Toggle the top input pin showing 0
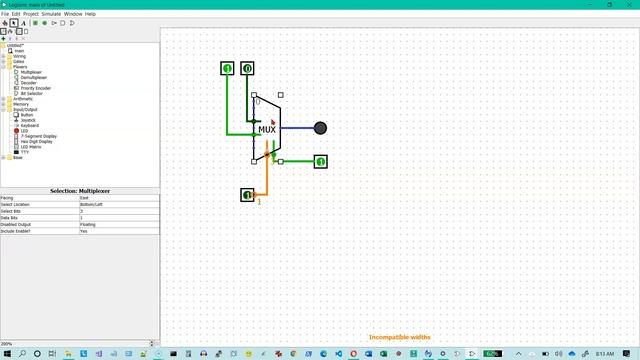The image size is (640, 360). 247,68
